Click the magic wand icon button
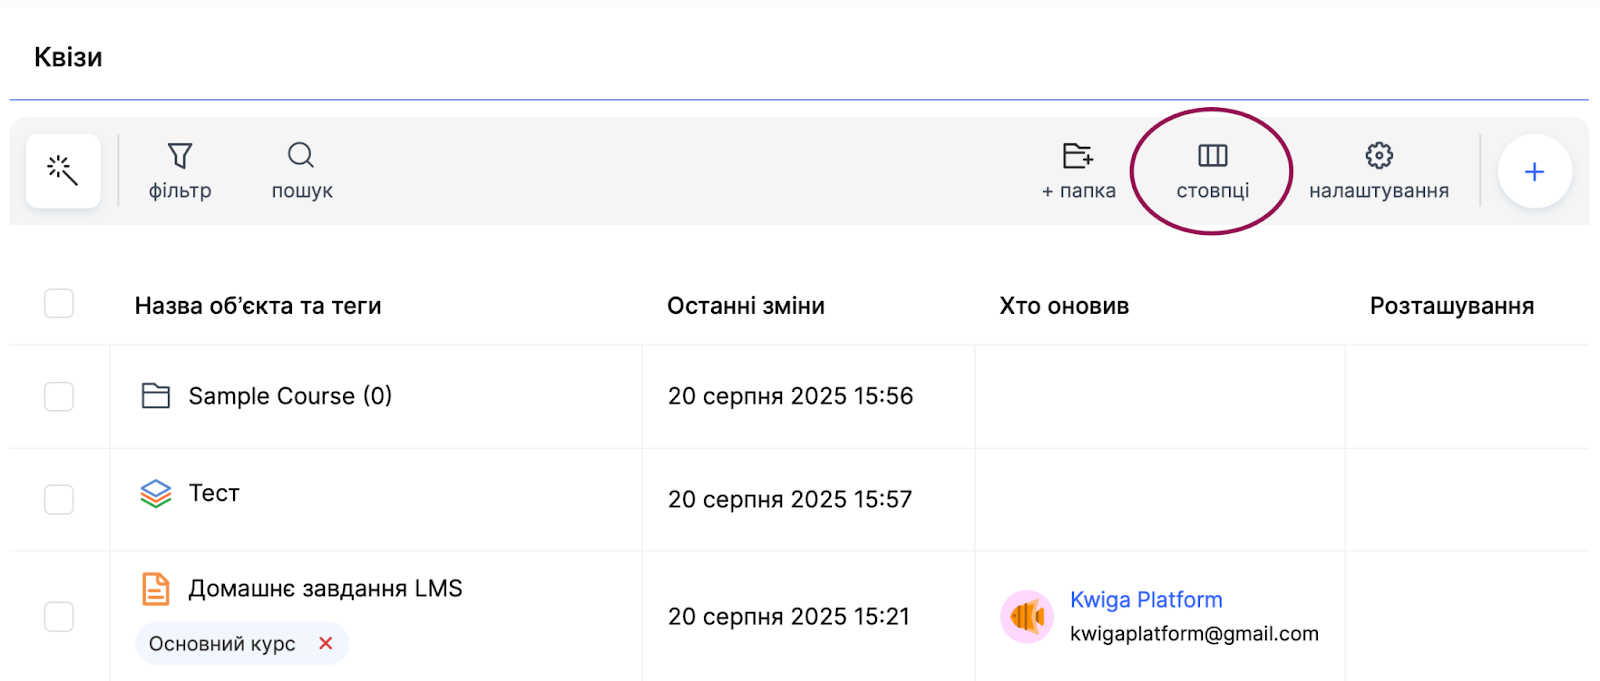1600x681 pixels. [x=63, y=171]
